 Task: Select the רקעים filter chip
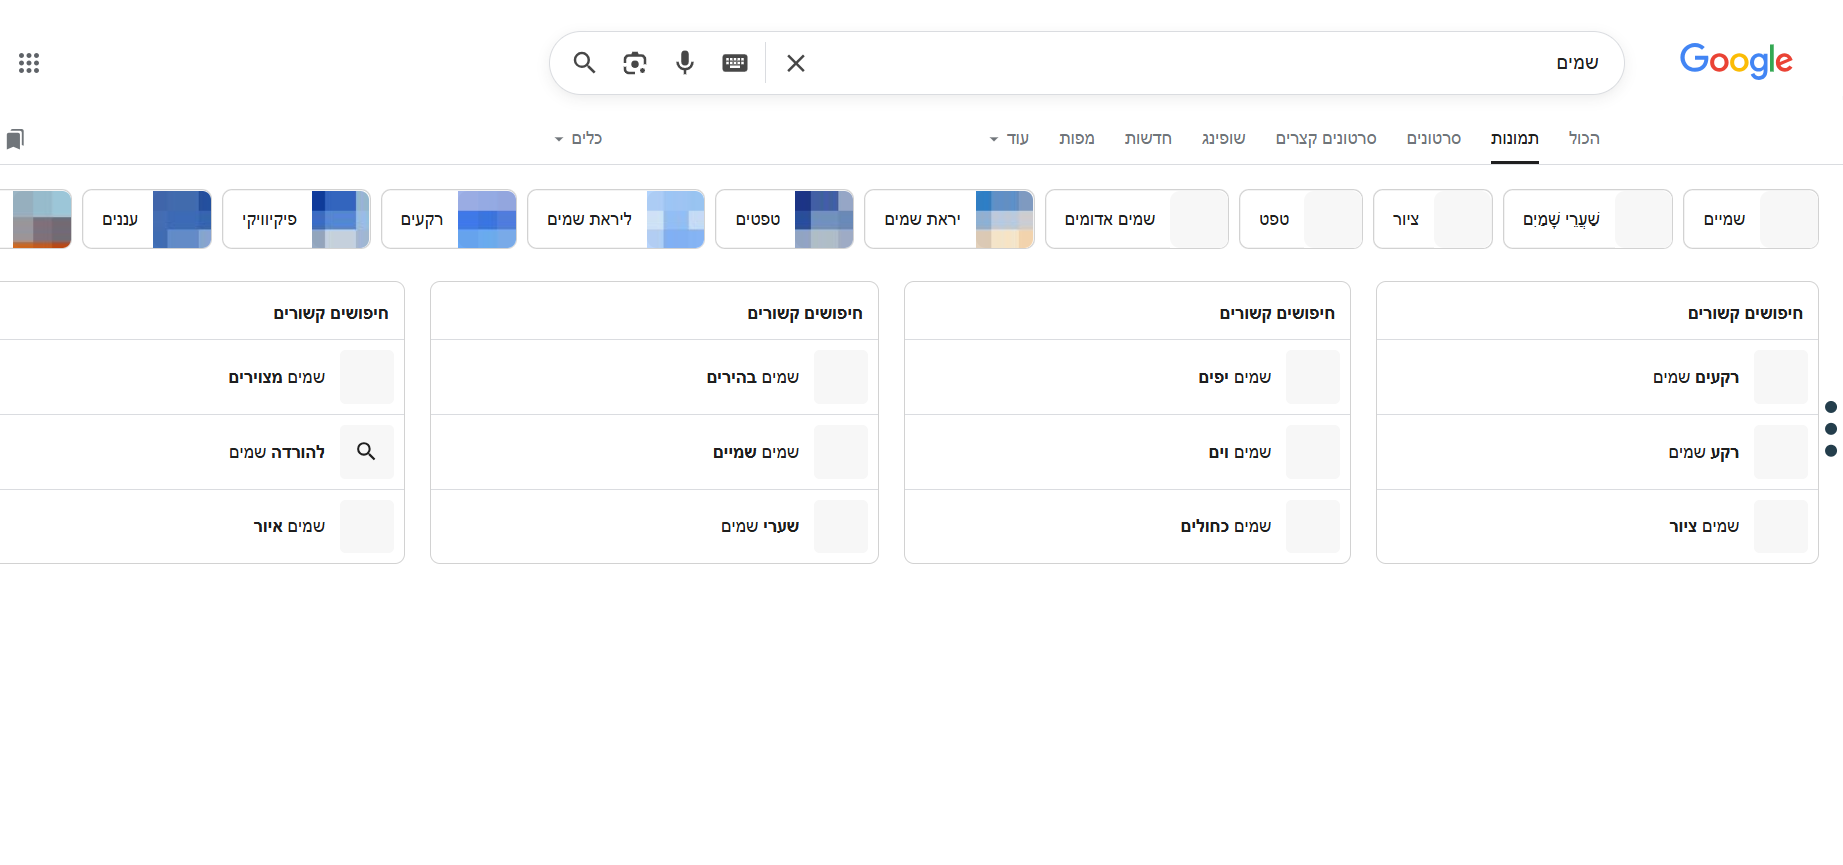[x=449, y=219]
